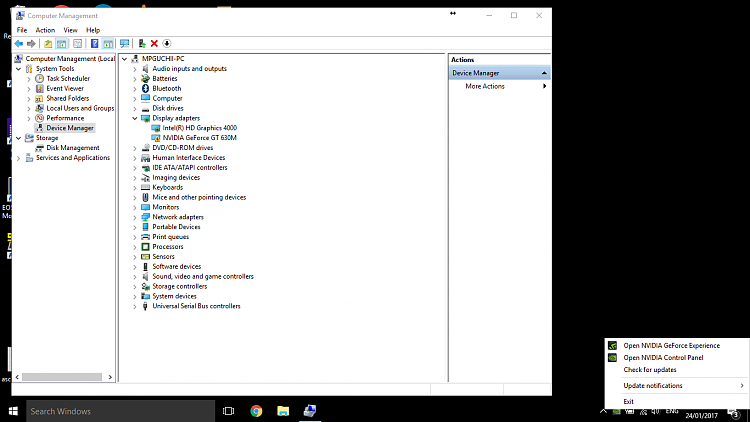
Task: Click Universal Serial Bus controllers icon
Action: (145, 306)
